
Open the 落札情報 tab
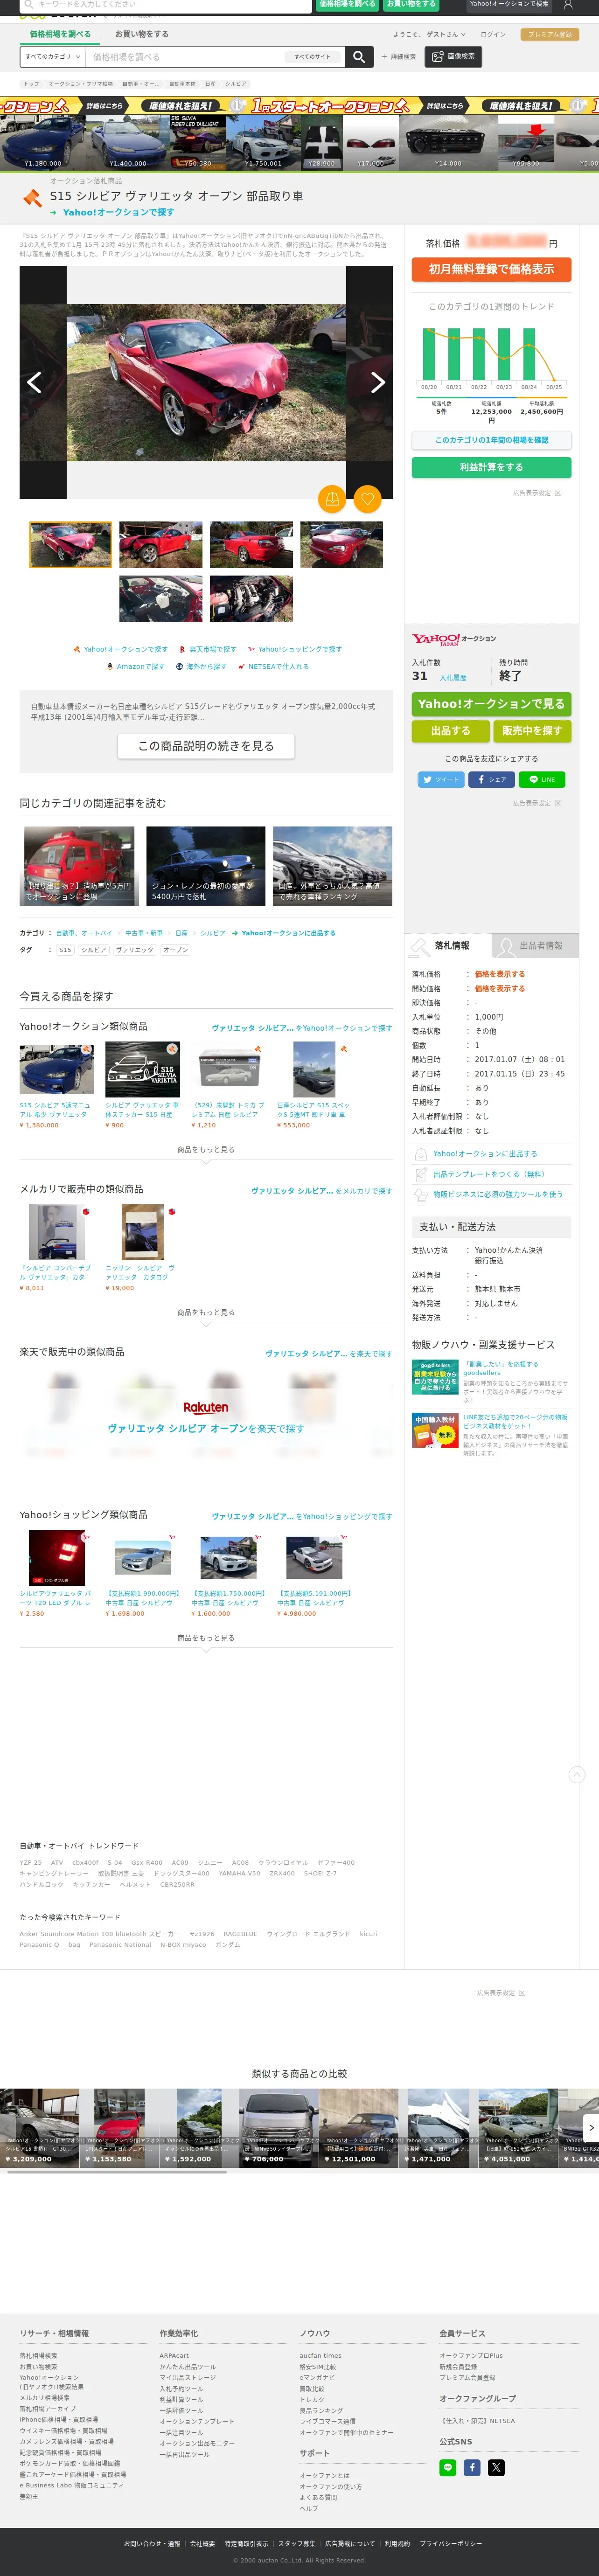(x=448, y=945)
